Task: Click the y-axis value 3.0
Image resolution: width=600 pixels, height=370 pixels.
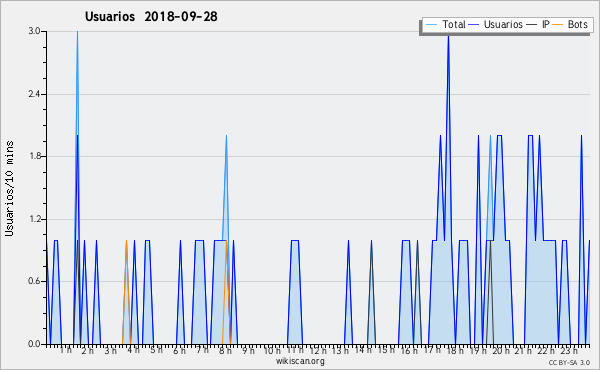Action: pos(34,31)
